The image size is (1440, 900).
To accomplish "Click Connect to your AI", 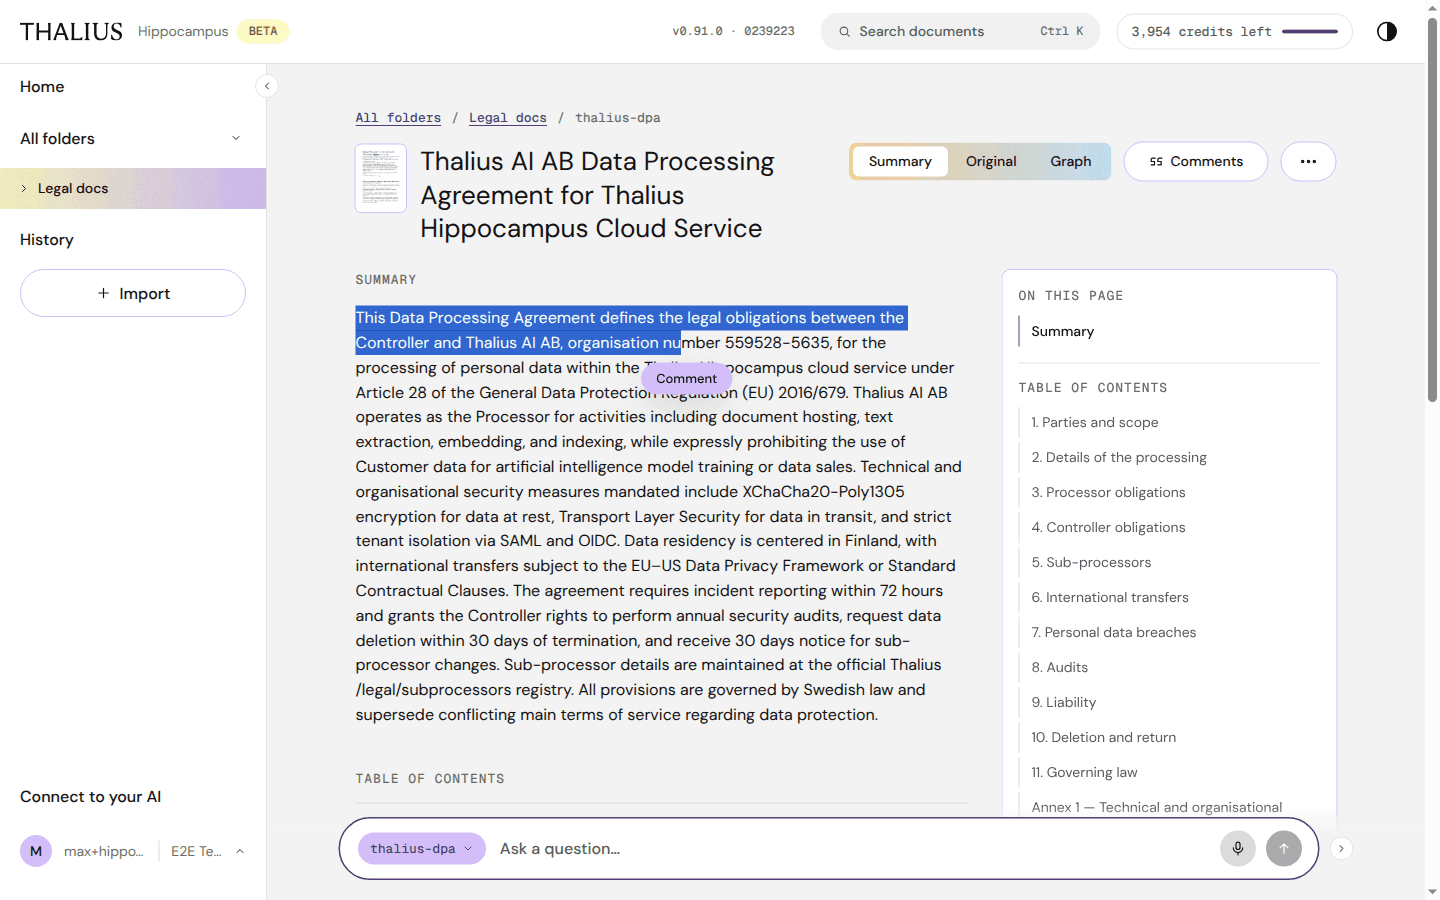I will [90, 797].
